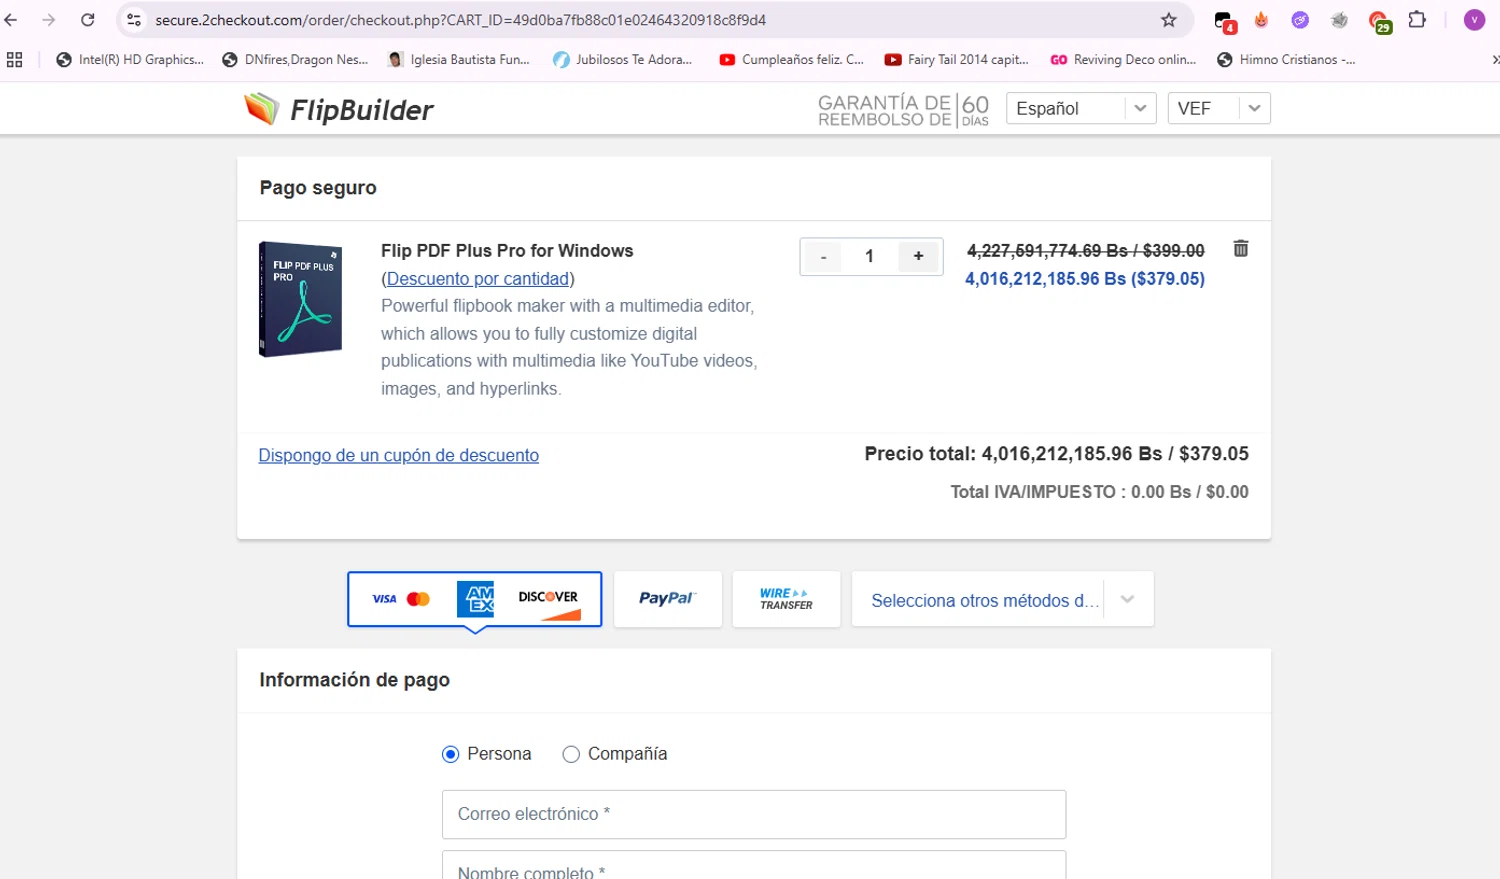This screenshot has width=1500, height=879.
Task: Choose the Wire Transfer payment tab
Action: click(786, 599)
